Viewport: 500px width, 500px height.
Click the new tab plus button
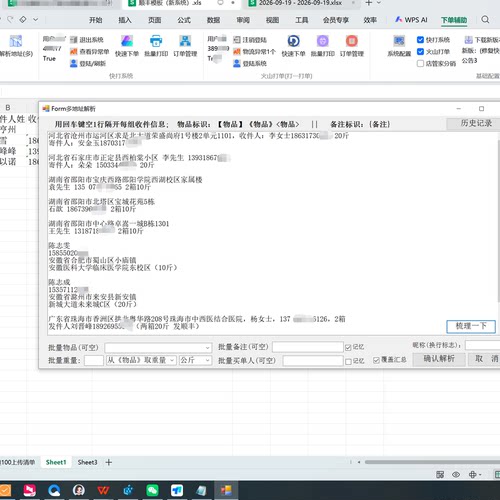coord(368,3)
